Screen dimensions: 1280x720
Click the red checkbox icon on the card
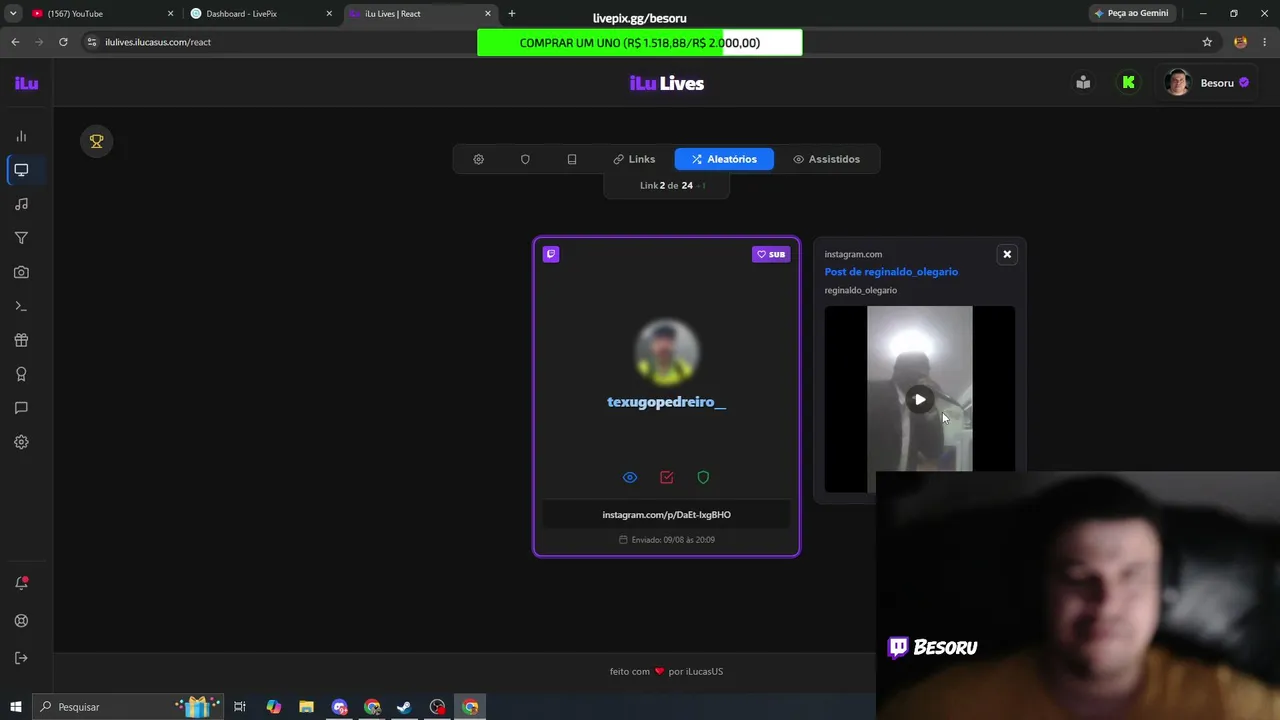point(667,478)
